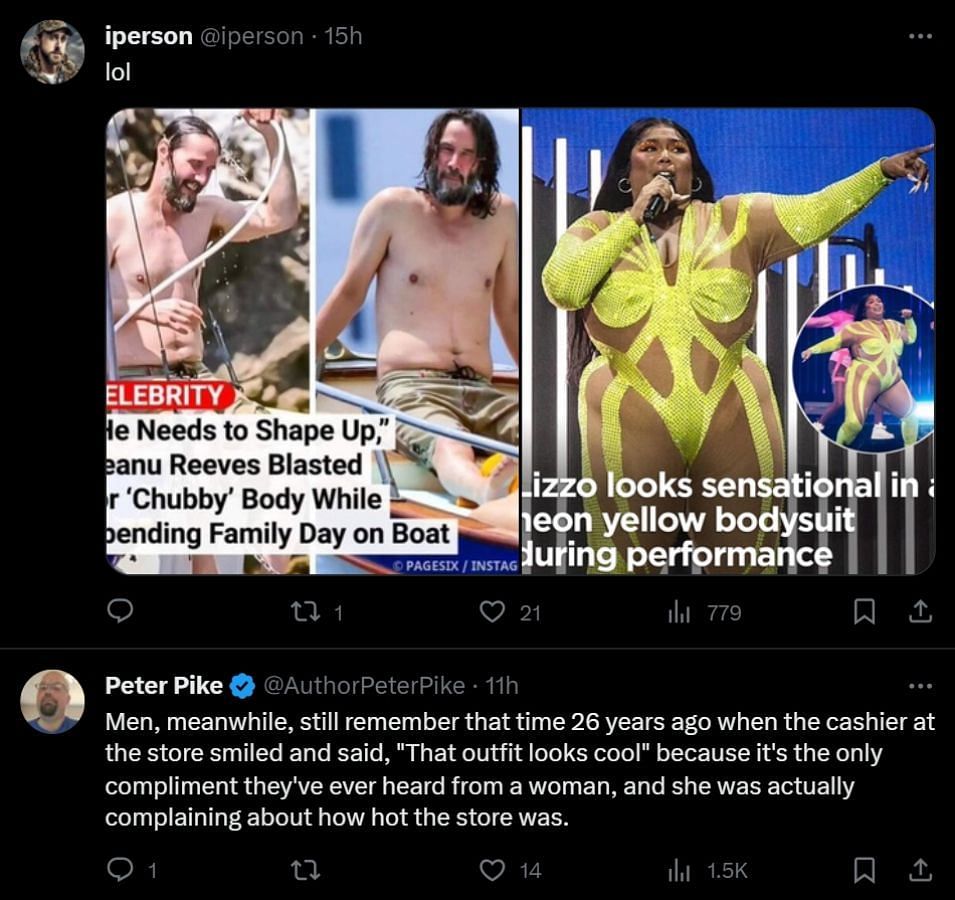The height and width of the screenshot is (900, 955).
Task: Open more options on iperson's tweet
Action: [920, 37]
